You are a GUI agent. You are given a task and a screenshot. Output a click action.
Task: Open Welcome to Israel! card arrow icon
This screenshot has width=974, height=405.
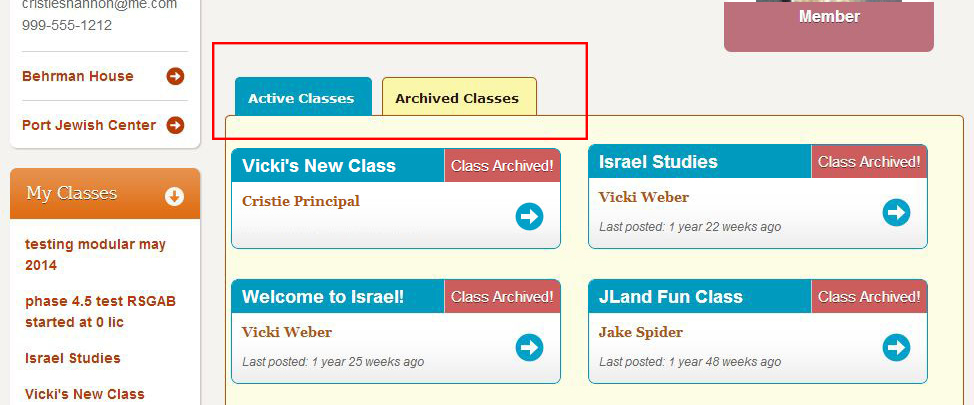click(529, 347)
